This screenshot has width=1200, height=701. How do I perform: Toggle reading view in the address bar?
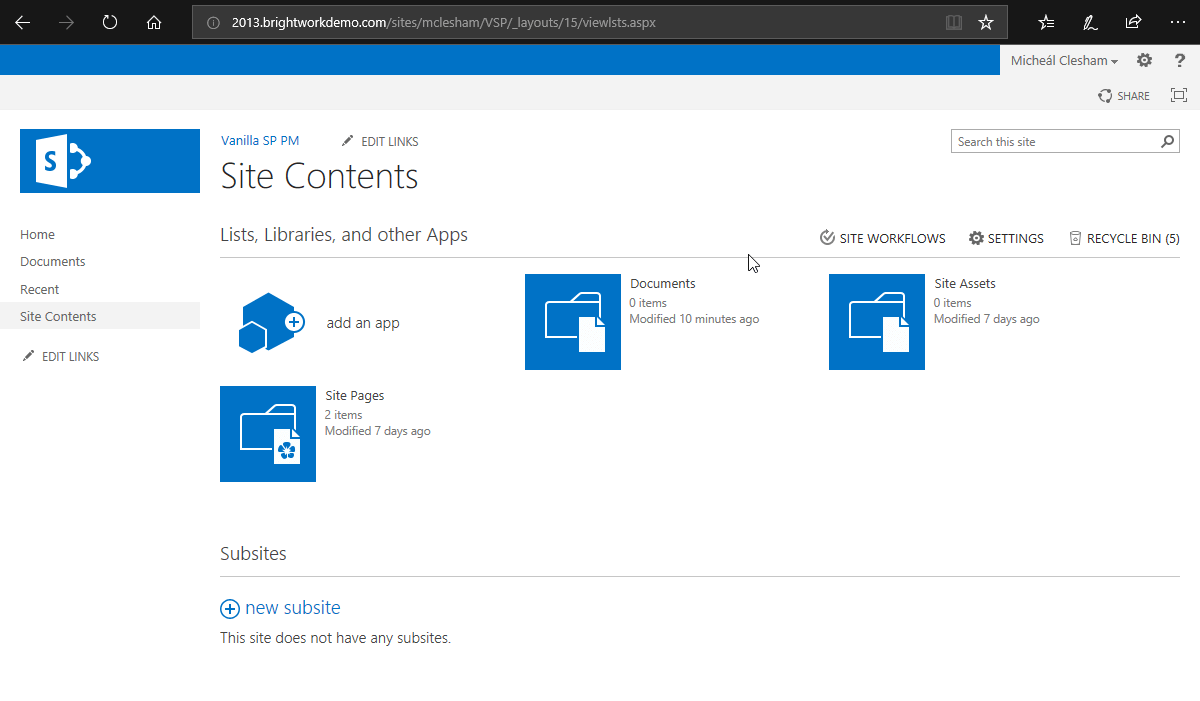point(953,21)
